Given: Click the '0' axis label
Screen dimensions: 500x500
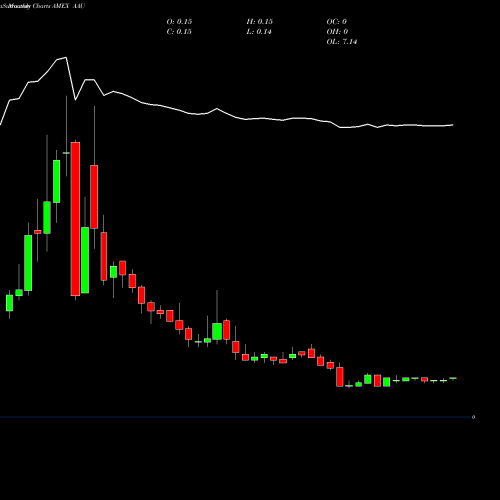Looking at the screenshot, I should click(473, 417).
